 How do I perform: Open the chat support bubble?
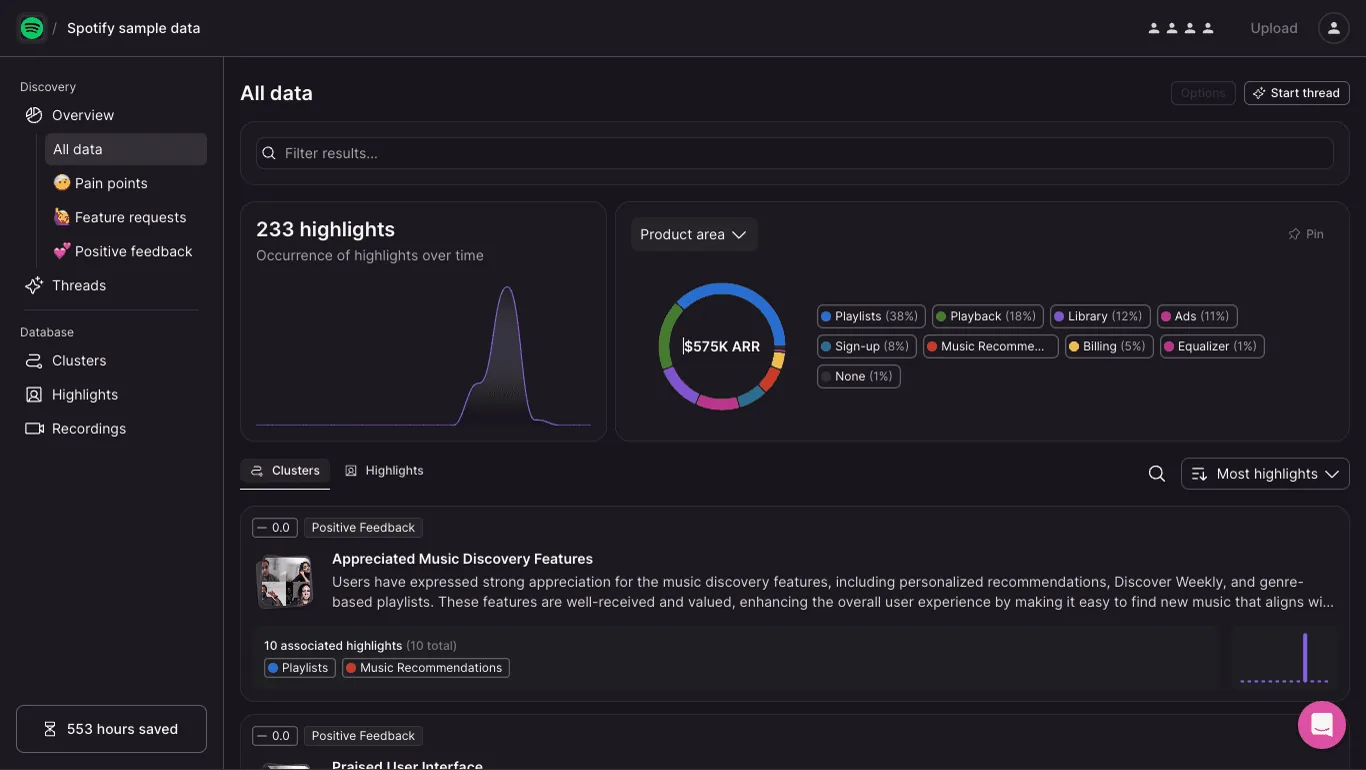point(1322,724)
